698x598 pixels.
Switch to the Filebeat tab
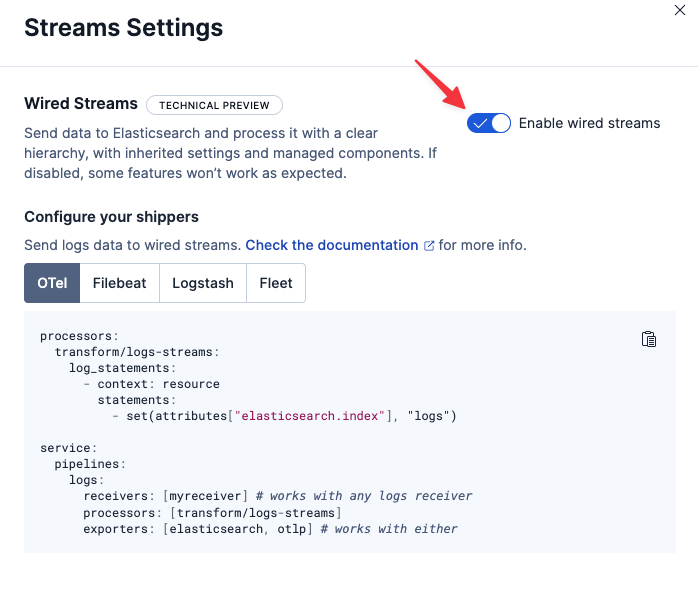point(119,283)
